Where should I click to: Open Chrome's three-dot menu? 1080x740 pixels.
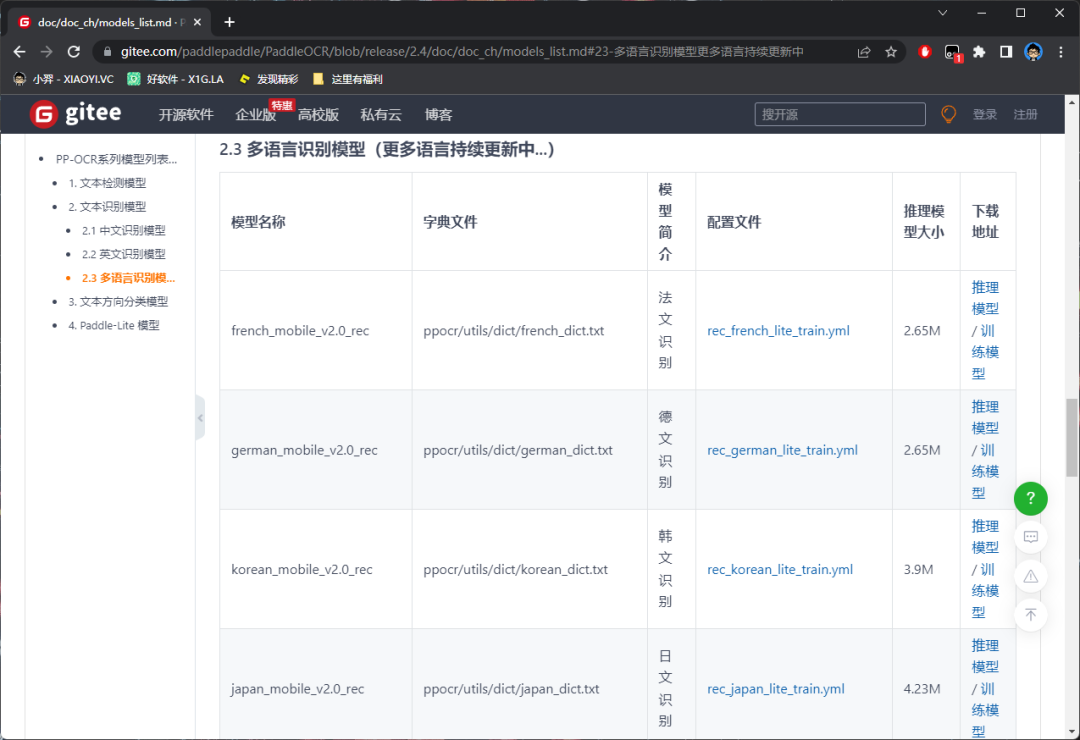click(x=1060, y=52)
